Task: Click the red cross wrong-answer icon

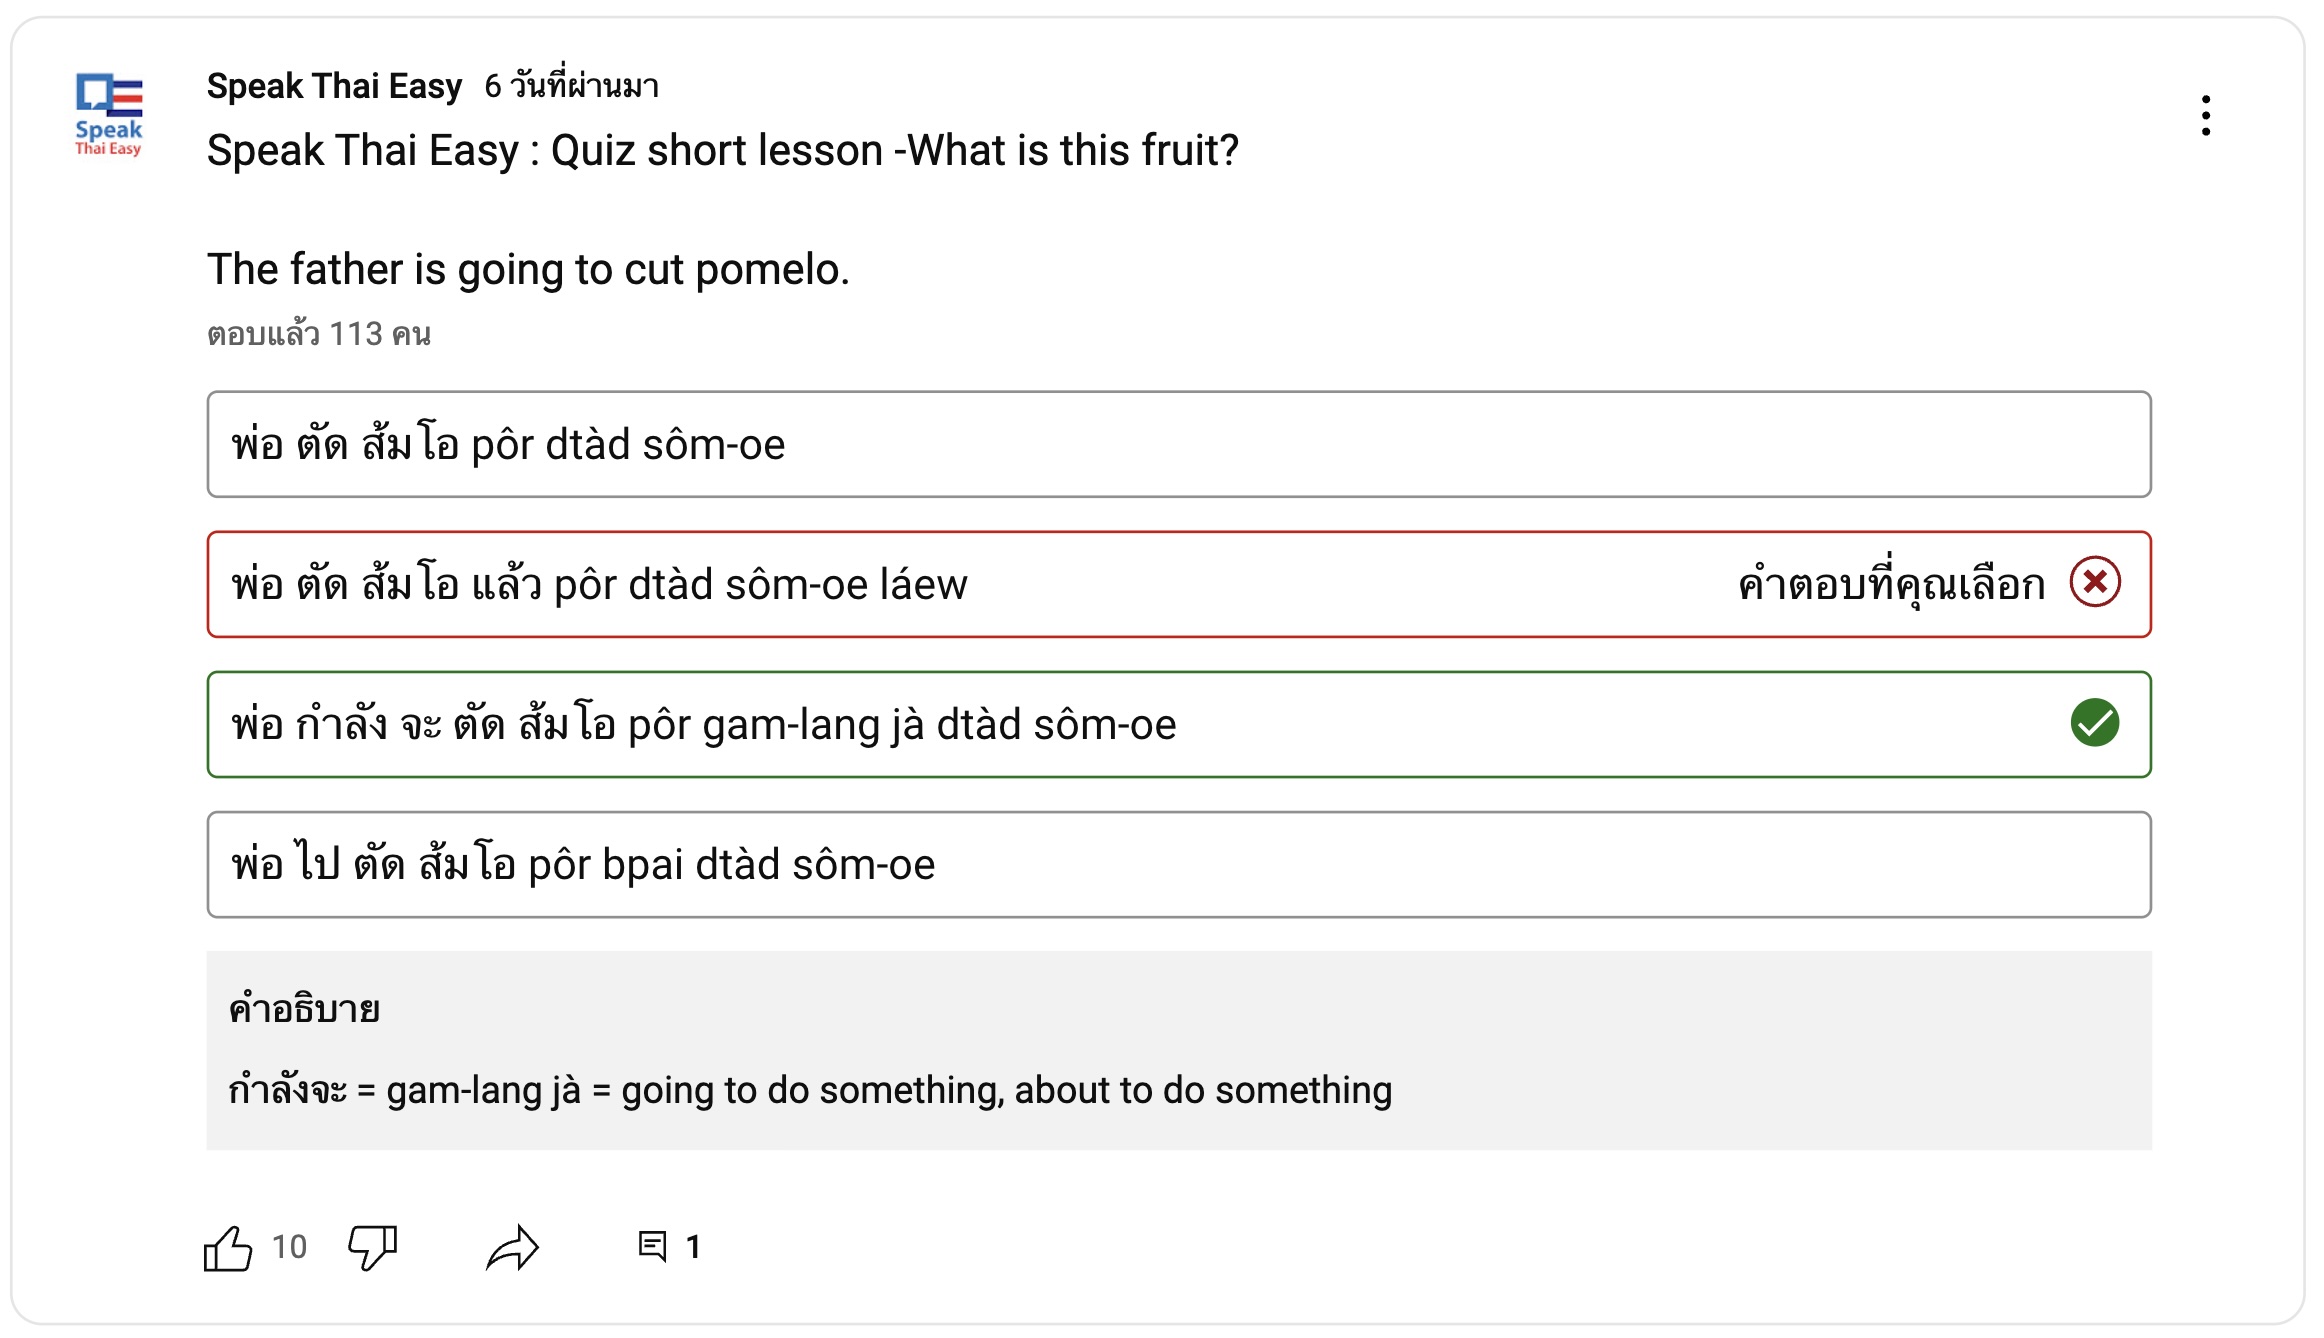Action: tap(2095, 583)
